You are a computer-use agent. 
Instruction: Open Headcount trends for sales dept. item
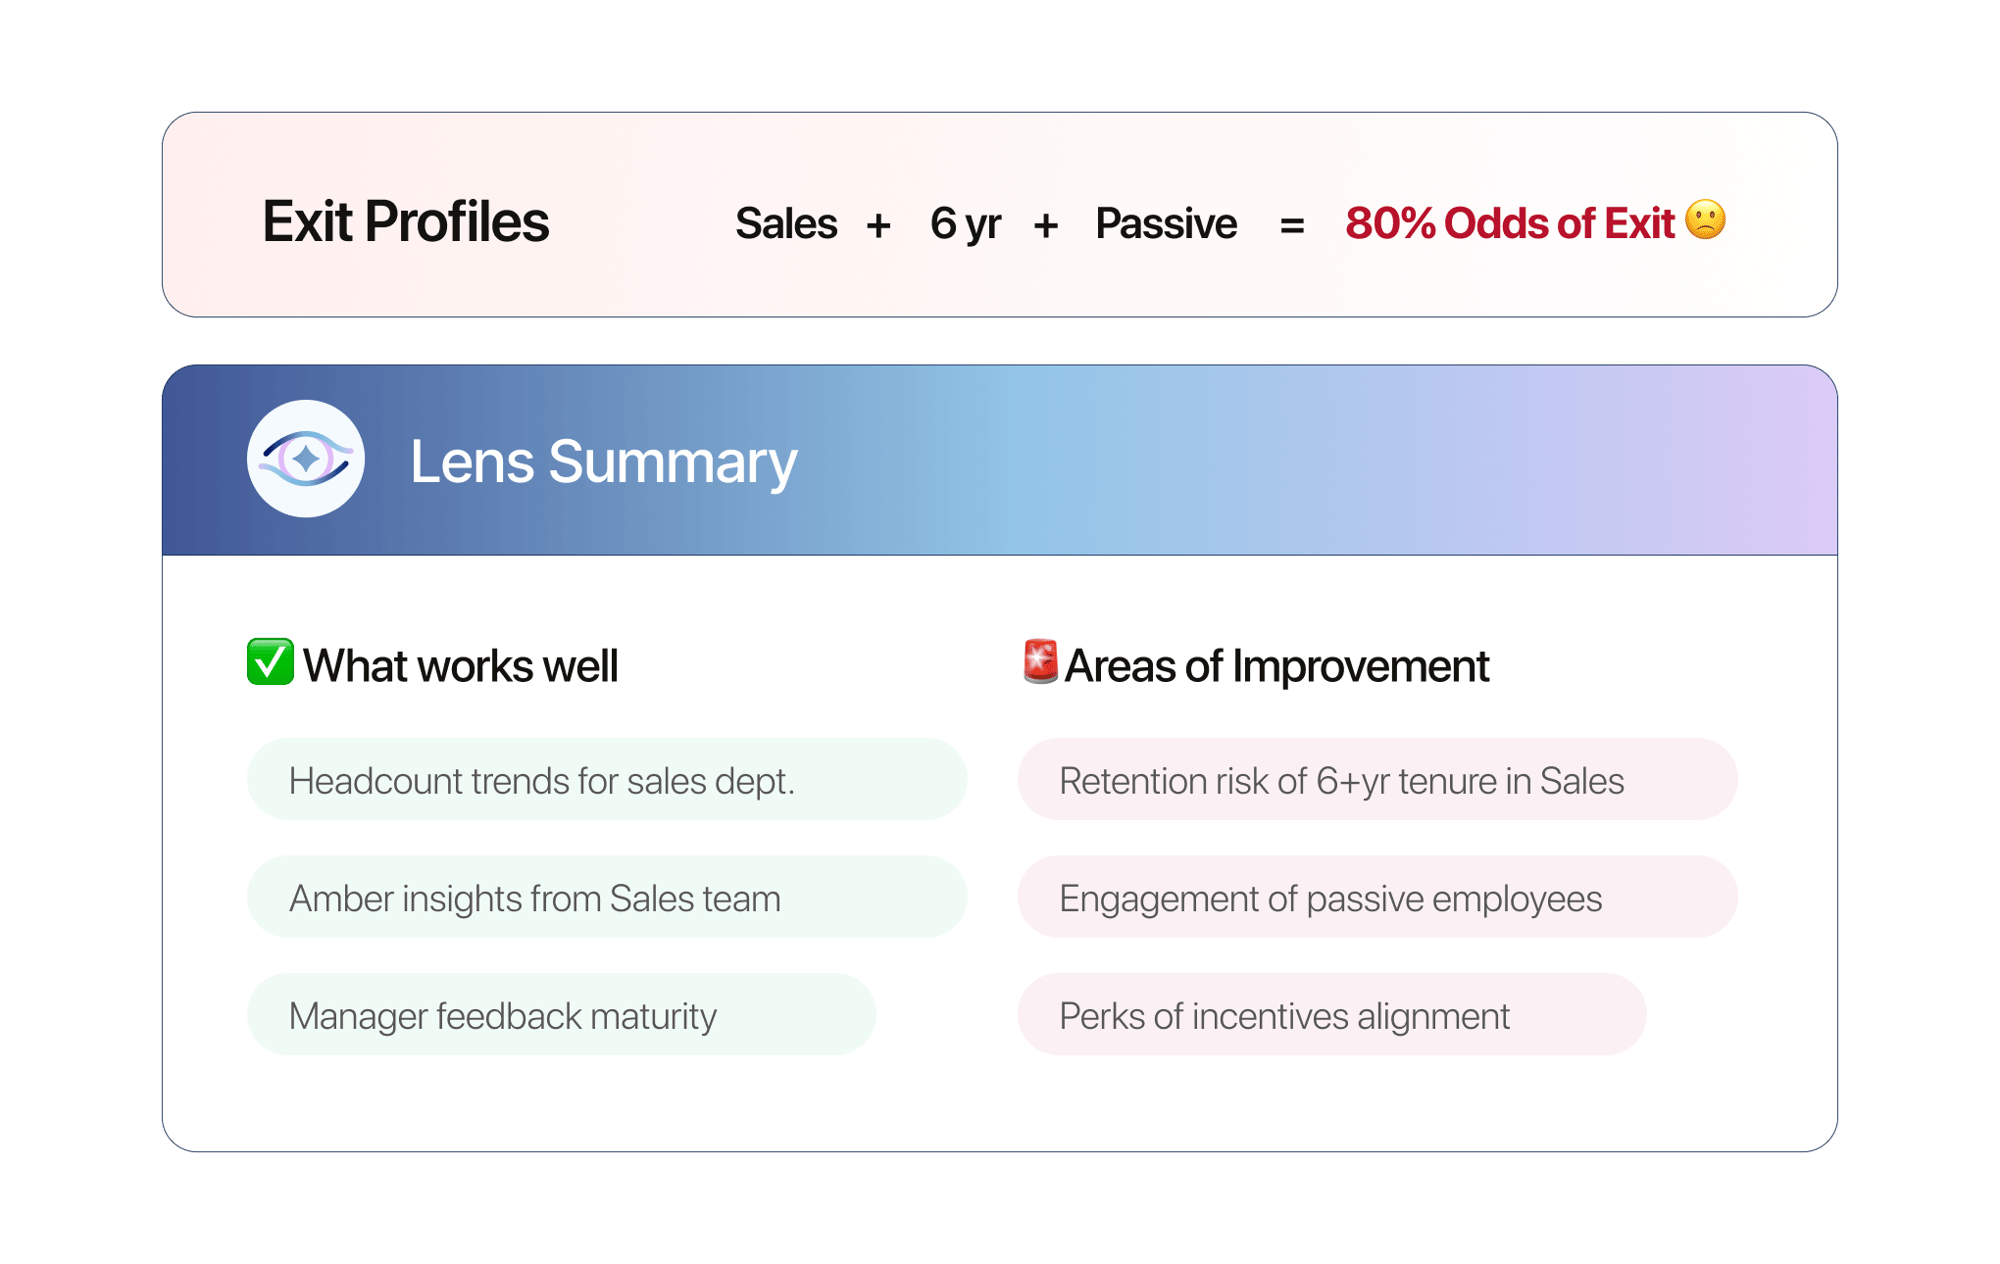(x=606, y=780)
